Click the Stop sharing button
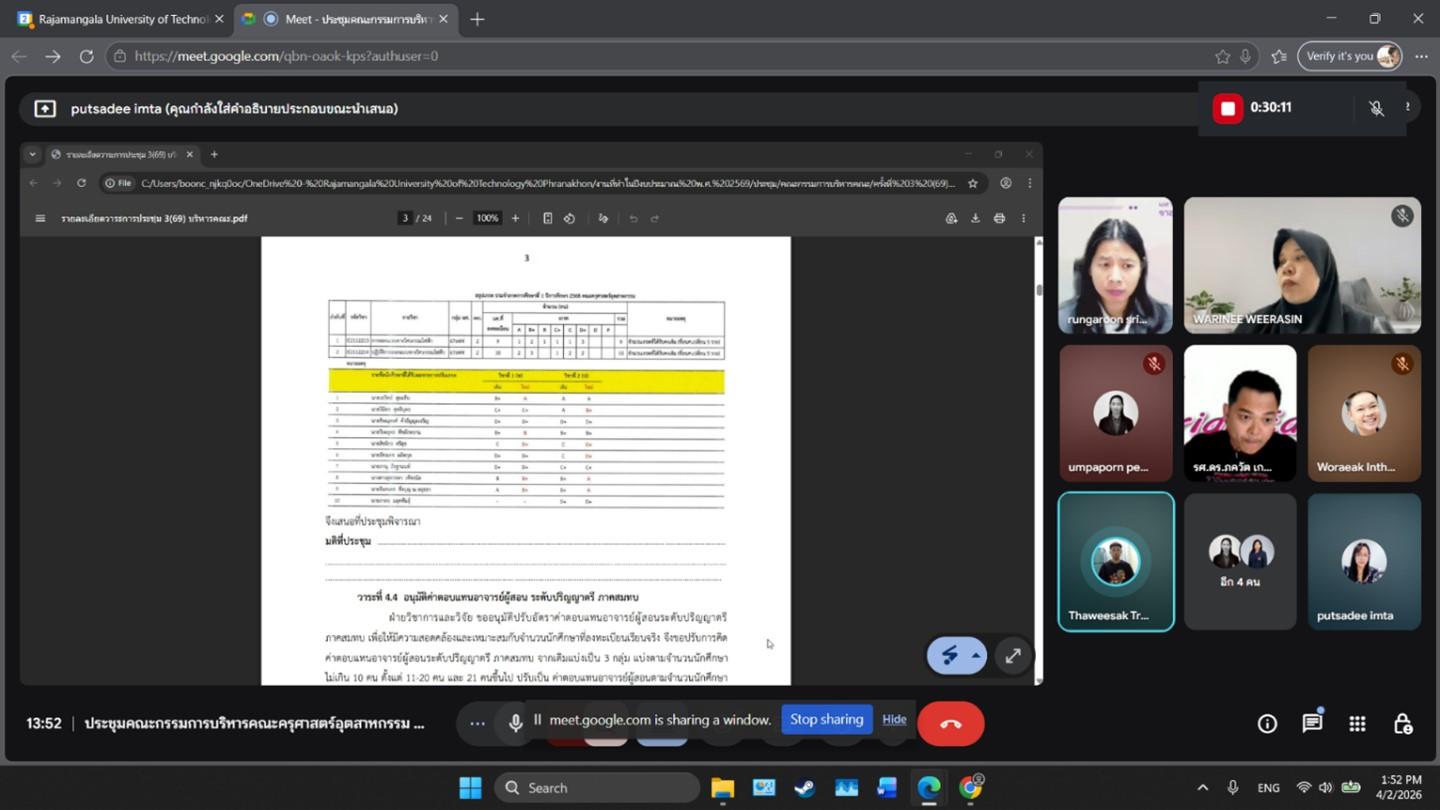1440x810 pixels. [826, 719]
